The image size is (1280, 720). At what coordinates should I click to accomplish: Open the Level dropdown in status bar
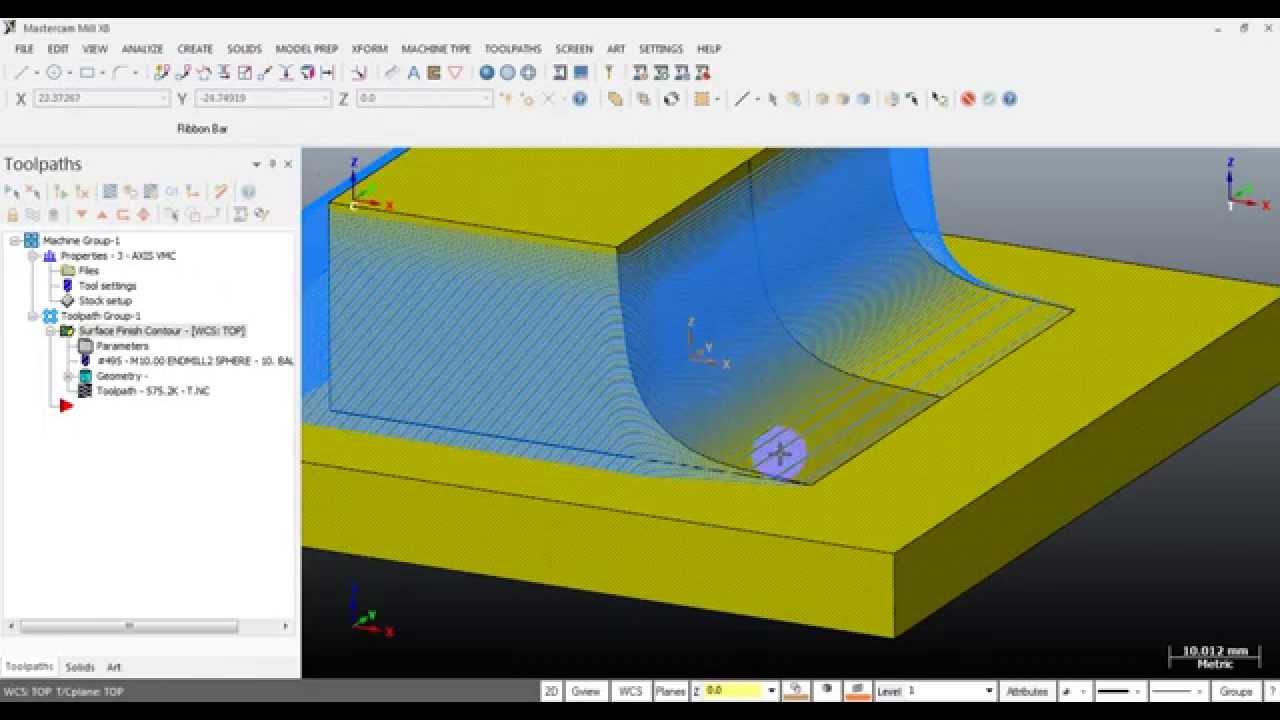pyautogui.click(x=989, y=691)
